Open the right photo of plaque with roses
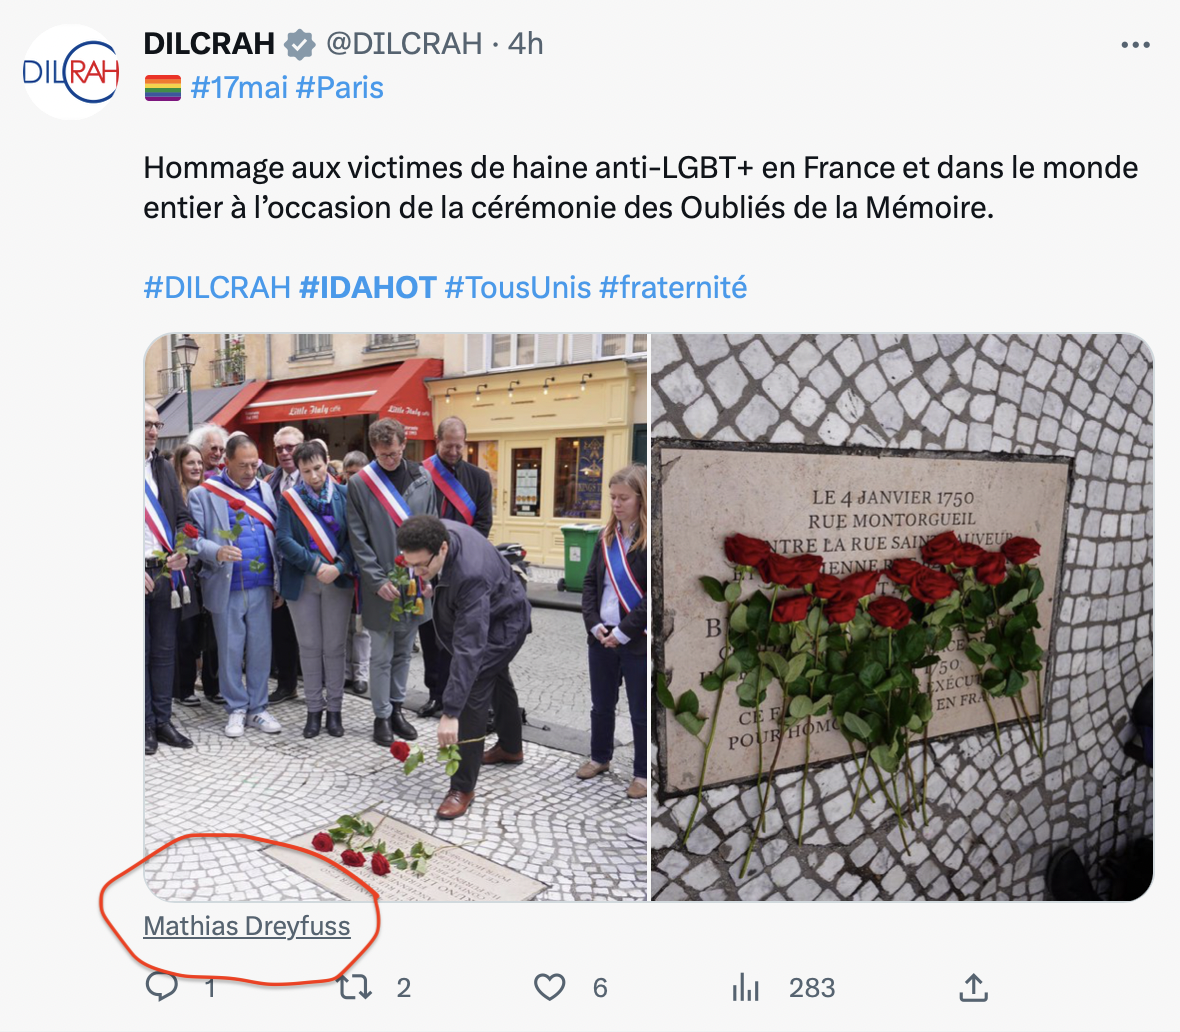This screenshot has width=1180, height=1032. 902,617
